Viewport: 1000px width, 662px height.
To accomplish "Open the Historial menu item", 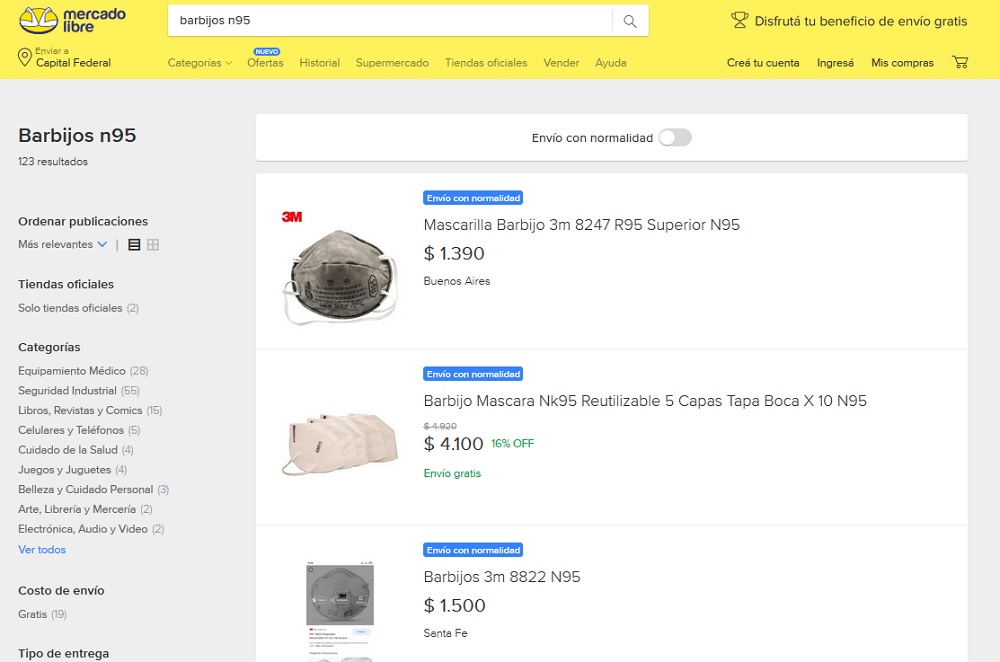I will click(x=319, y=62).
